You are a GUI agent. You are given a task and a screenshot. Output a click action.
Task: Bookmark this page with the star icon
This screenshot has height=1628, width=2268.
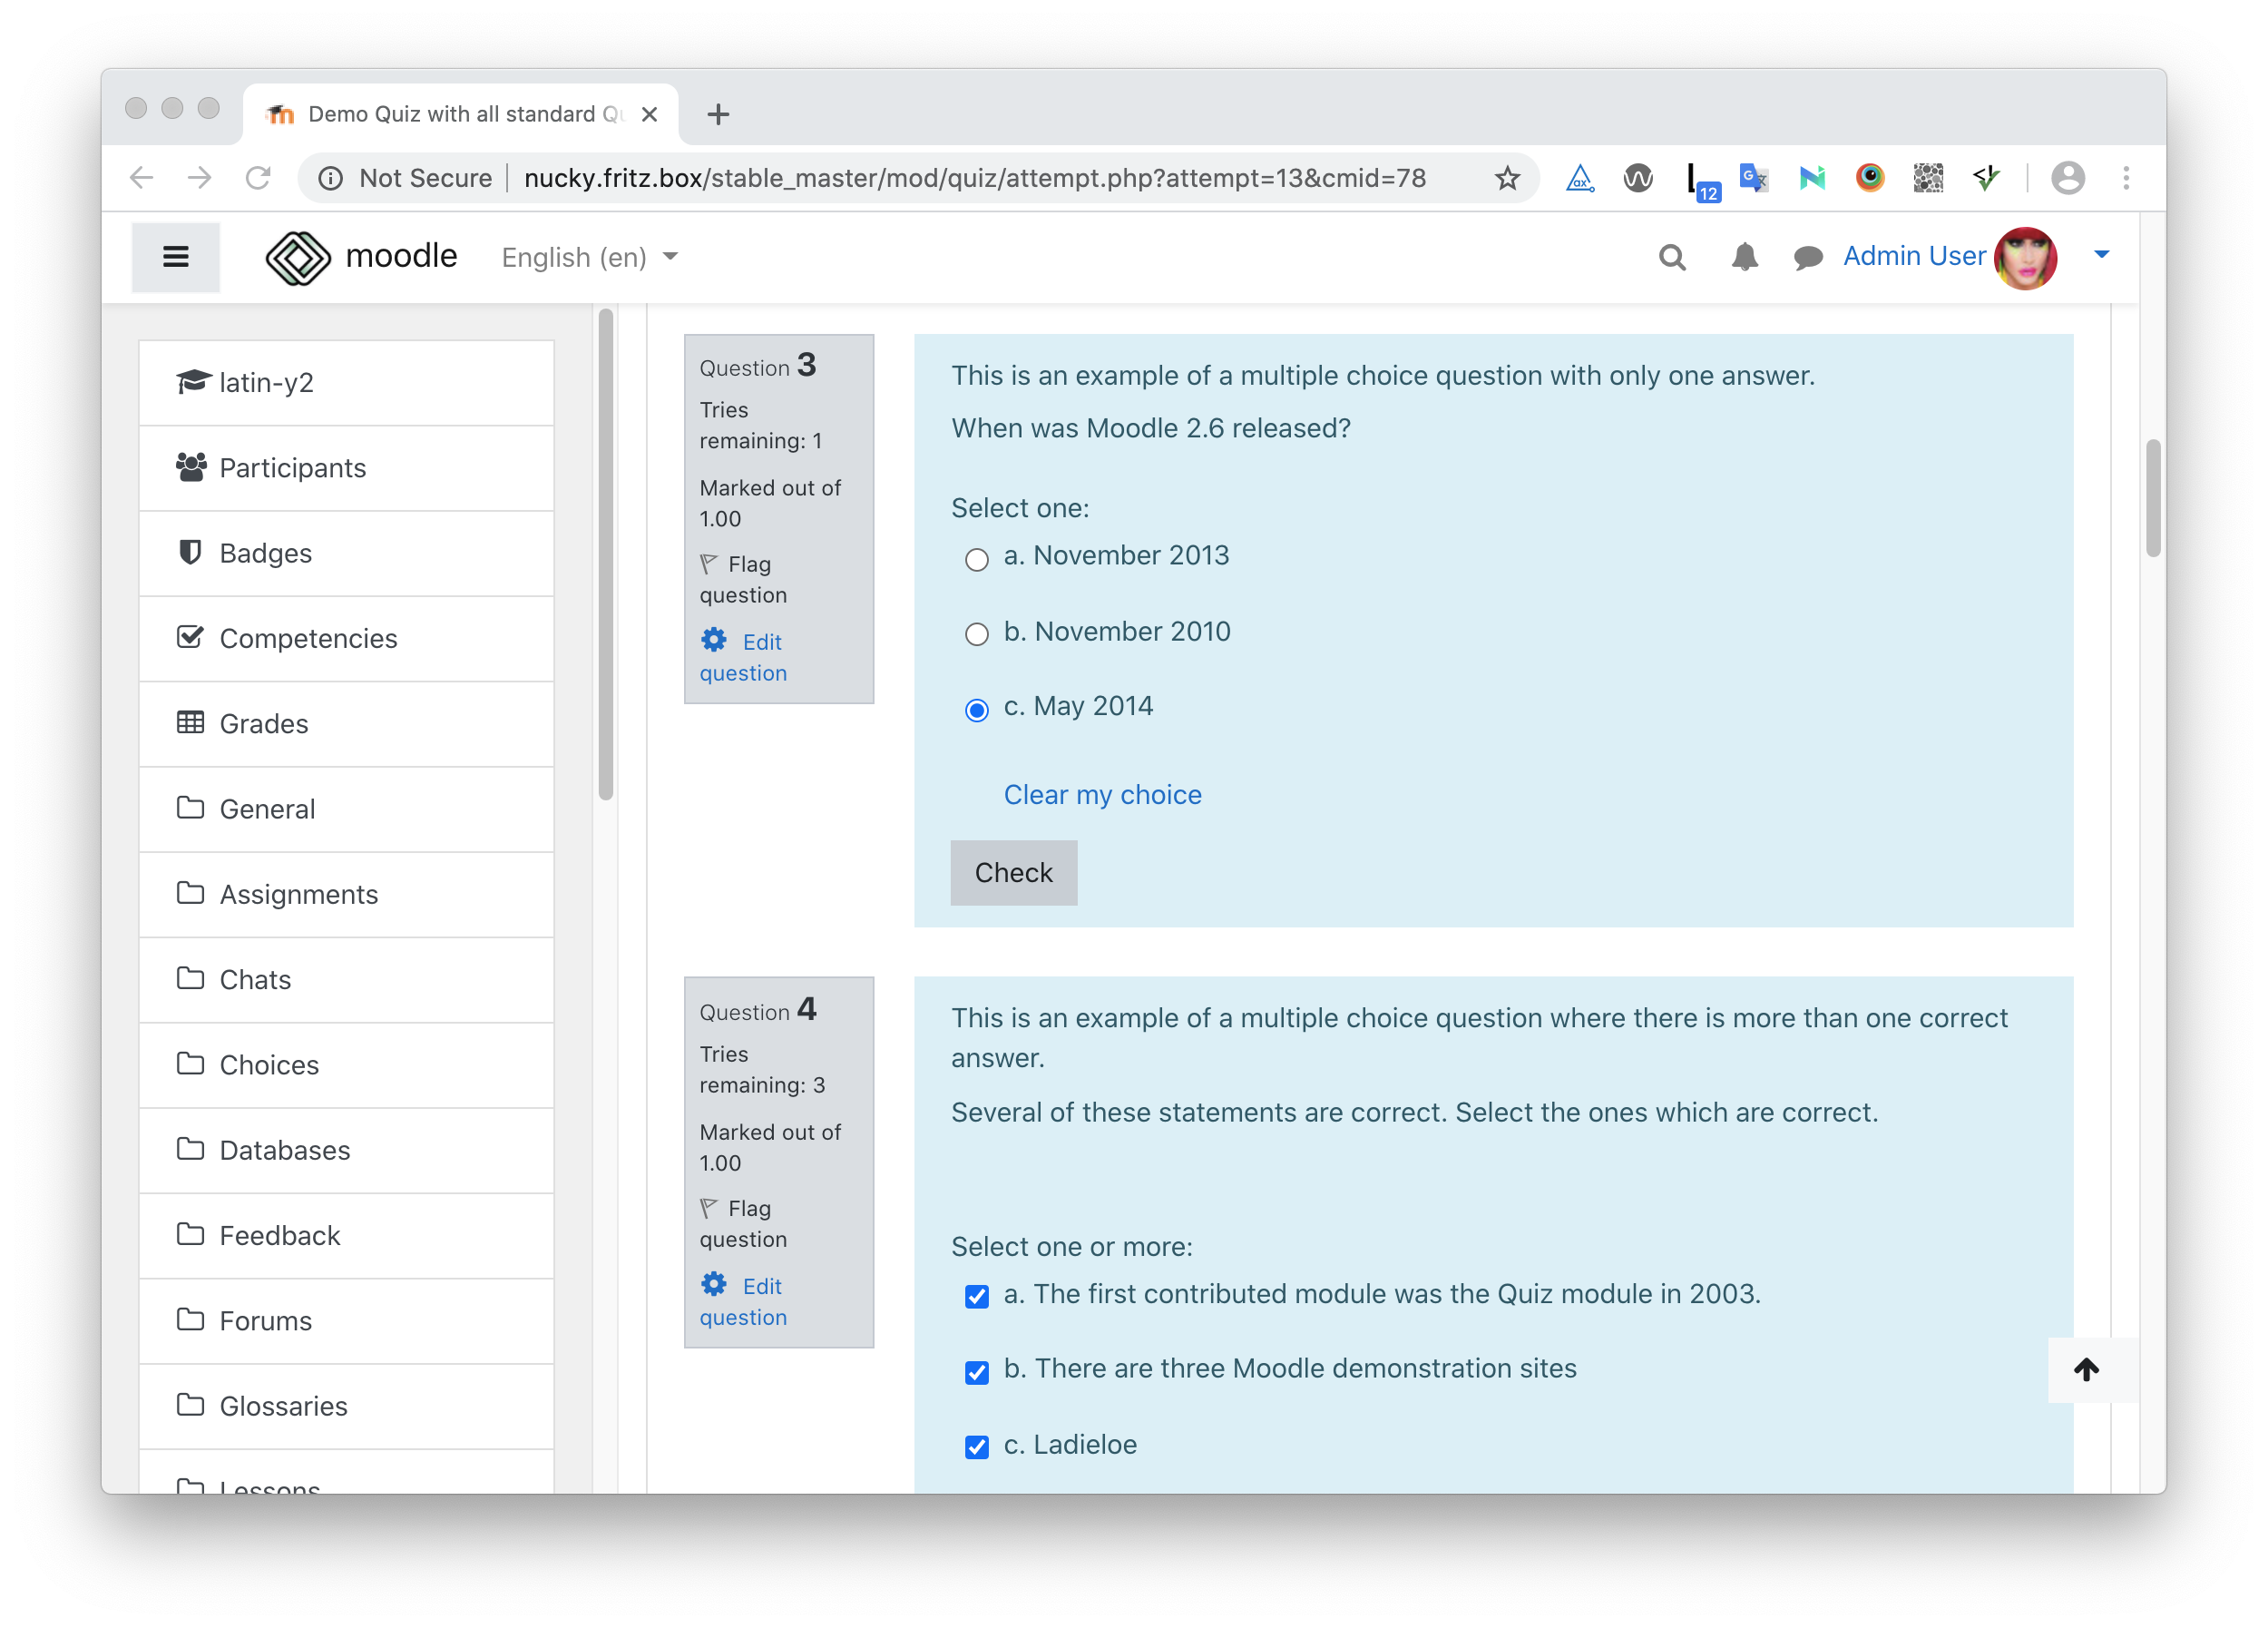click(1506, 178)
